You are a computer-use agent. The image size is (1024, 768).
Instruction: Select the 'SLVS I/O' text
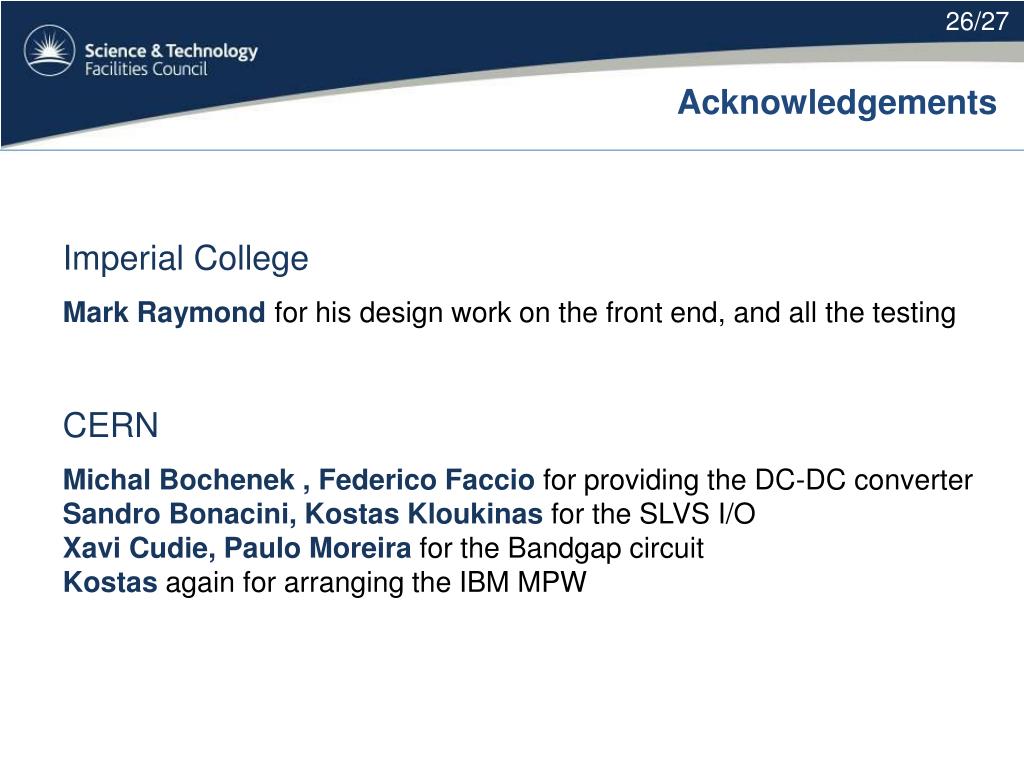coord(697,514)
